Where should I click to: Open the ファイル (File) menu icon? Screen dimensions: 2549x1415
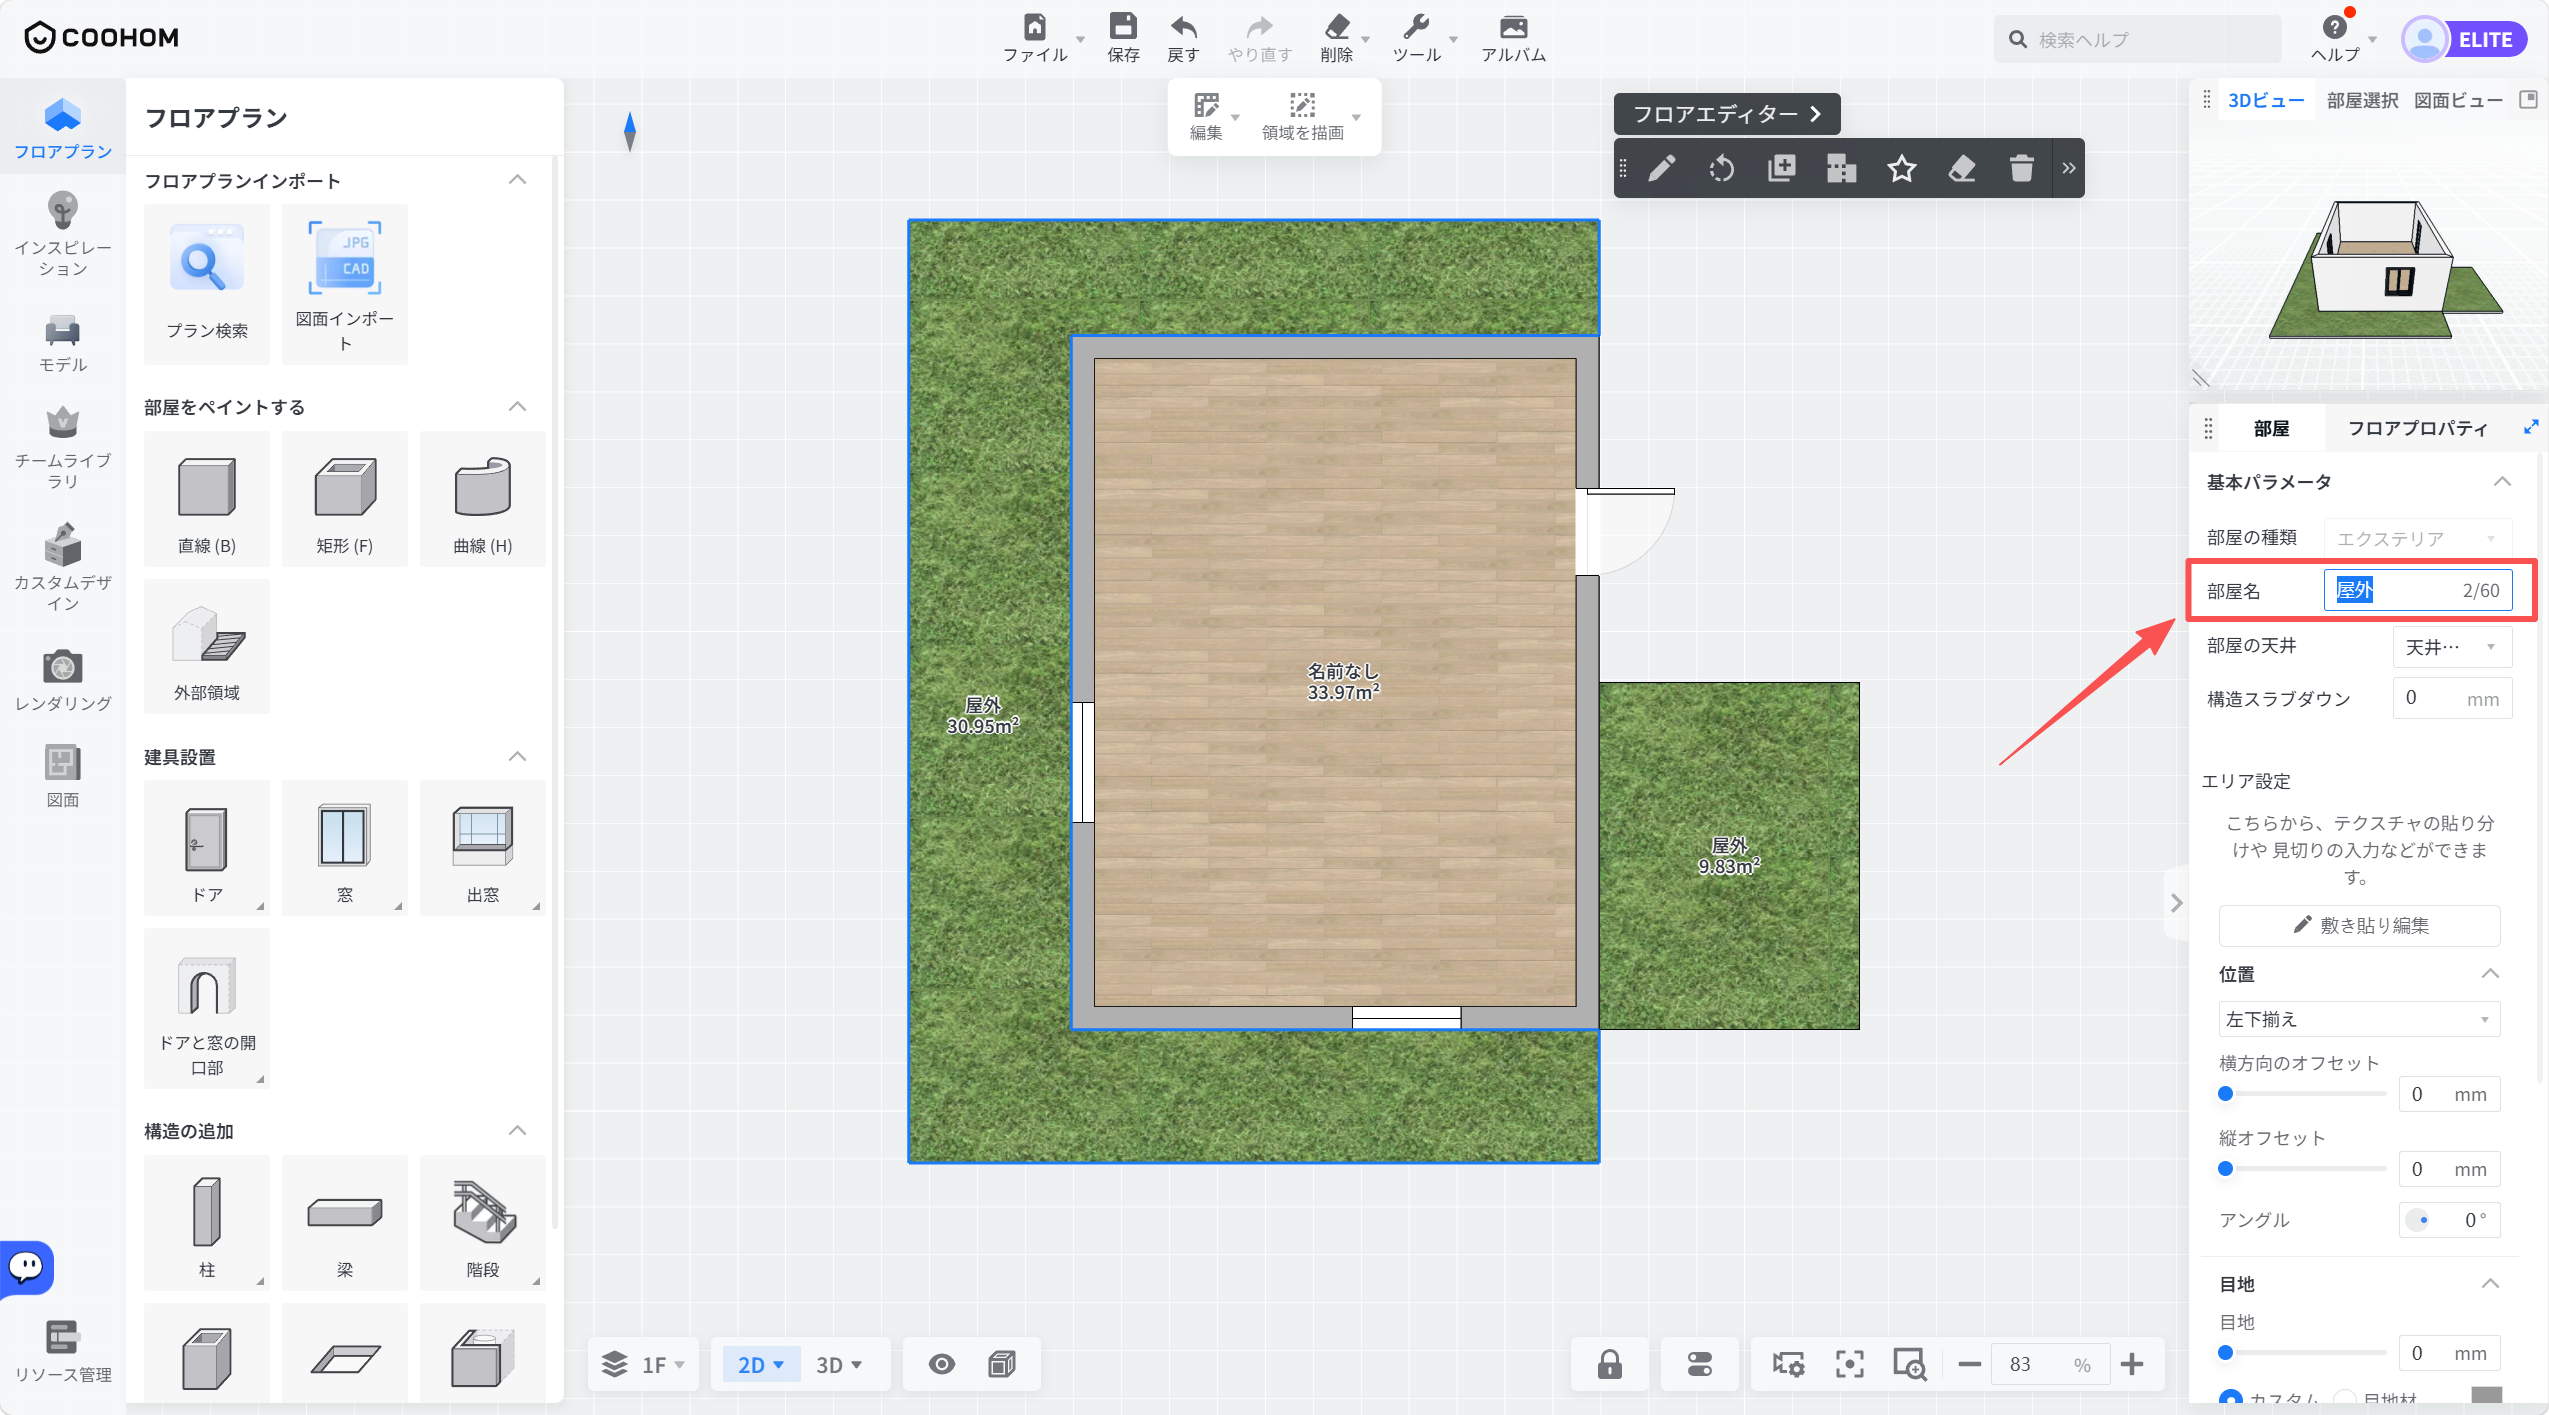tap(1034, 27)
